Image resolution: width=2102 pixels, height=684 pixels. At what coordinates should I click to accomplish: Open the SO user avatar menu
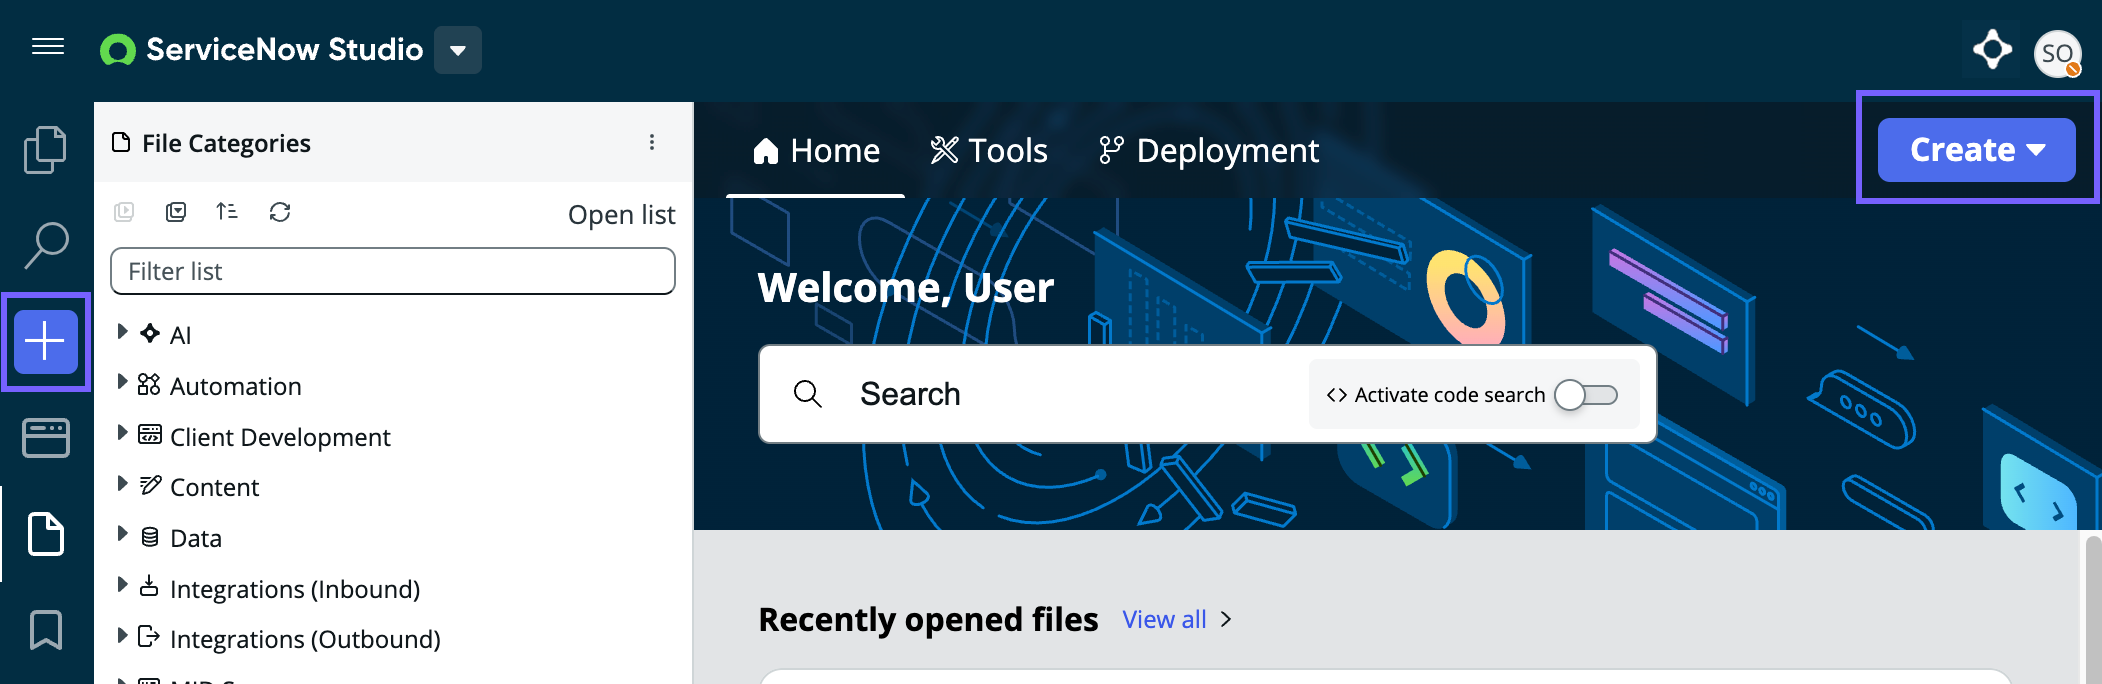click(x=2058, y=53)
